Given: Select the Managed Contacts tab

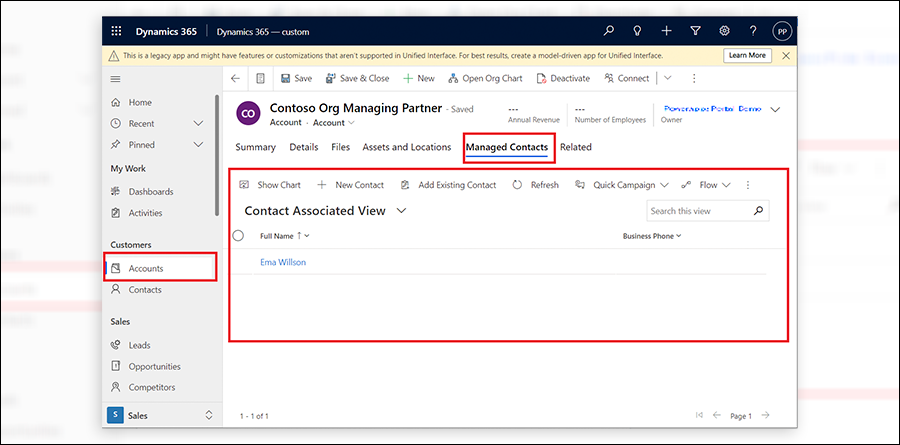Looking at the screenshot, I should [x=507, y=148].
